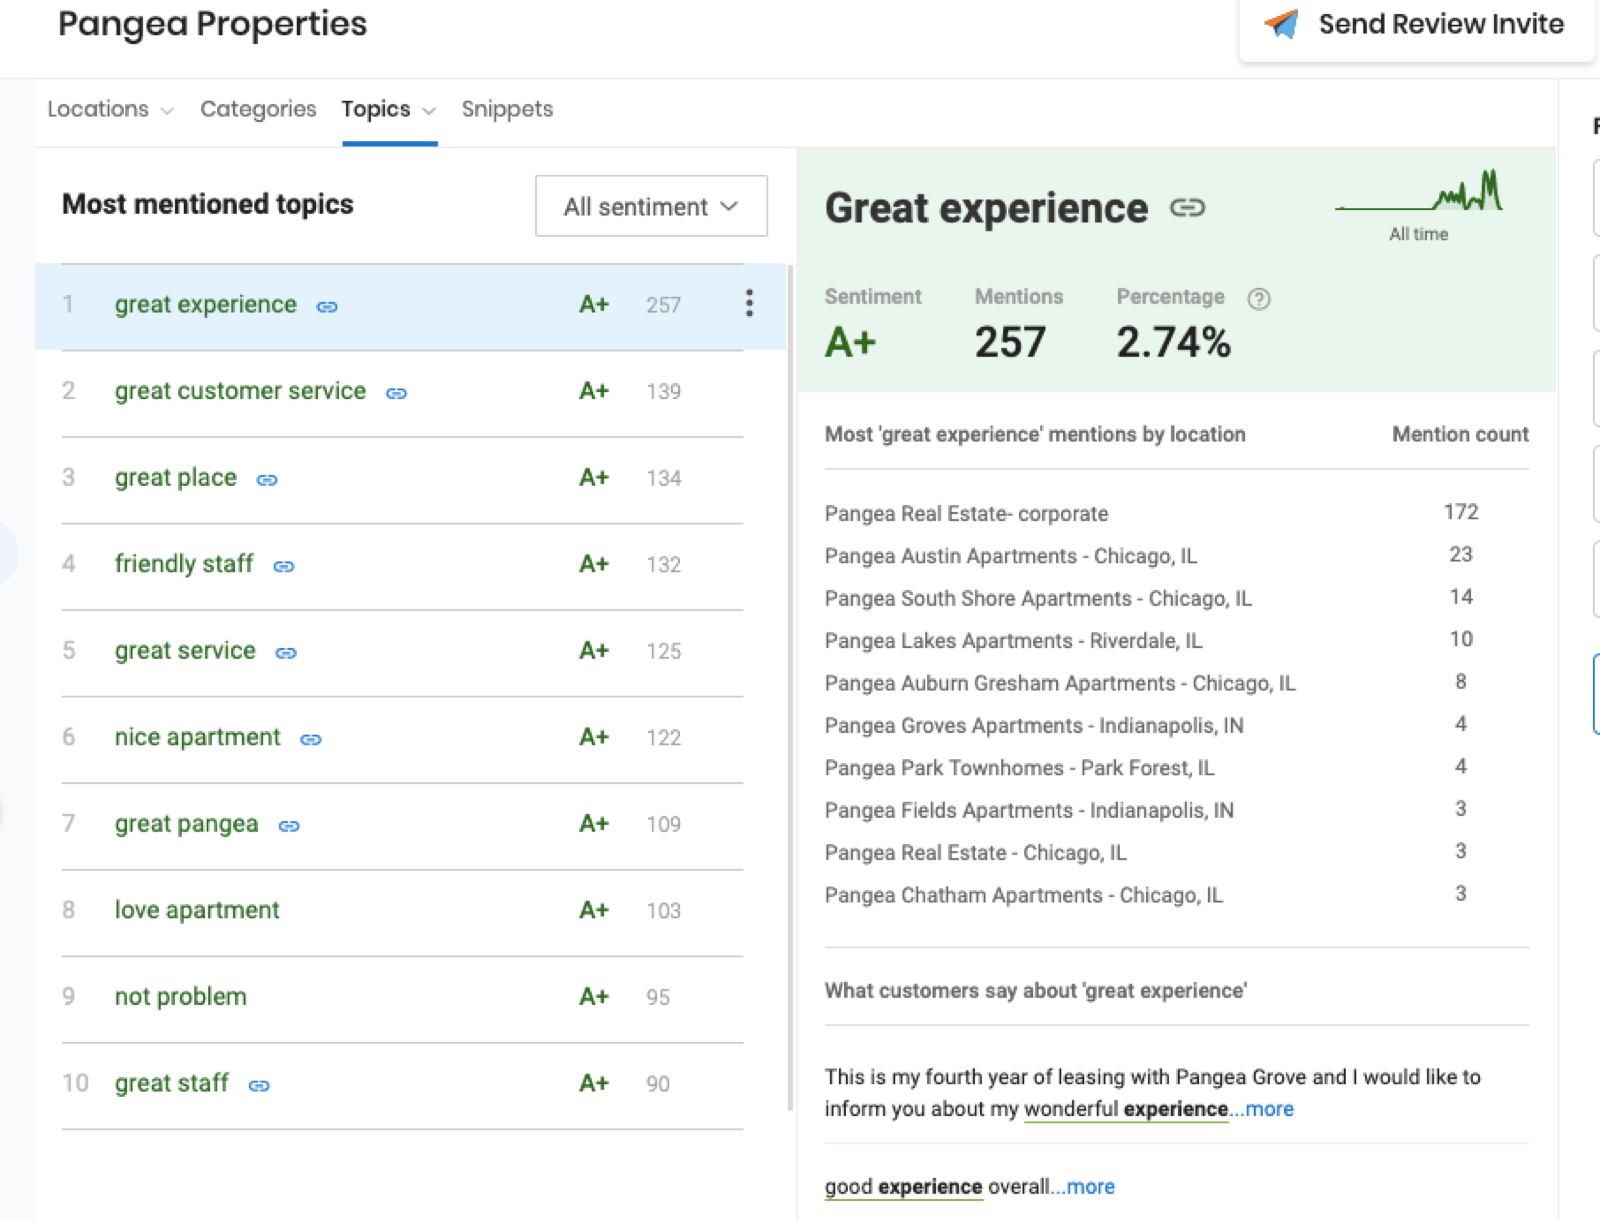Open the Snippets tab
Viewport: 1600px width, 1222px height.
click(507, 109)
